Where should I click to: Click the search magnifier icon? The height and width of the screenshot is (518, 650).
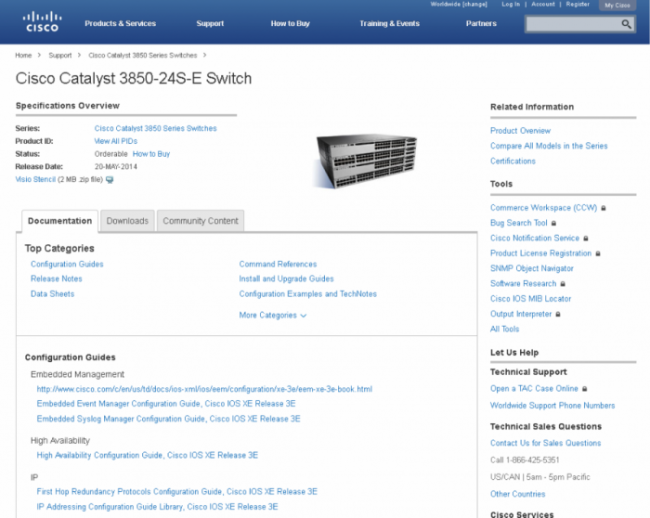point(626,24)
